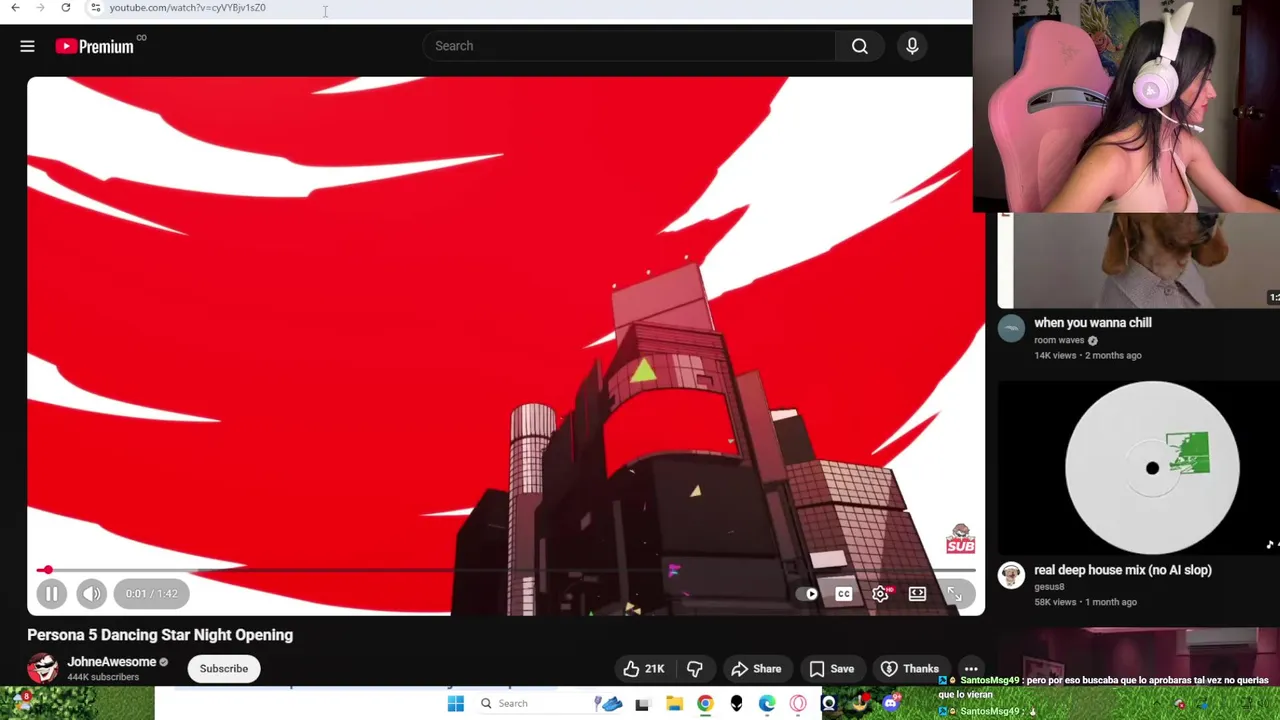Open JohneAwesome channel avatar

pyautogui.click(x=42, y=668)
